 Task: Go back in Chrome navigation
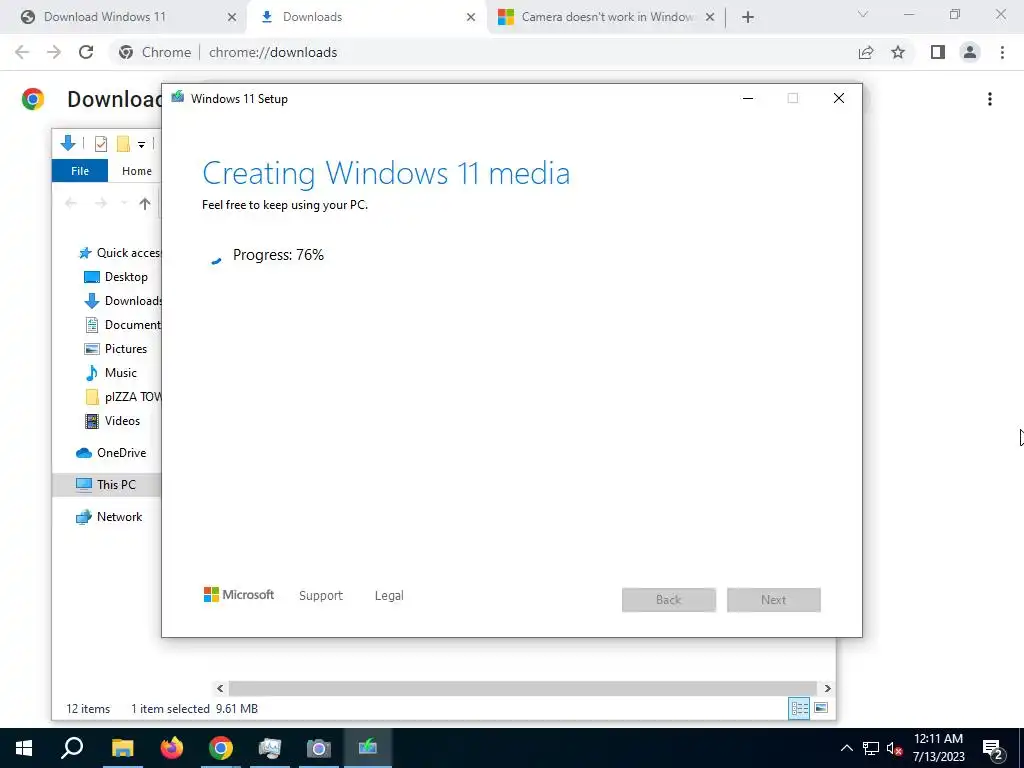(x=22, y=52)
